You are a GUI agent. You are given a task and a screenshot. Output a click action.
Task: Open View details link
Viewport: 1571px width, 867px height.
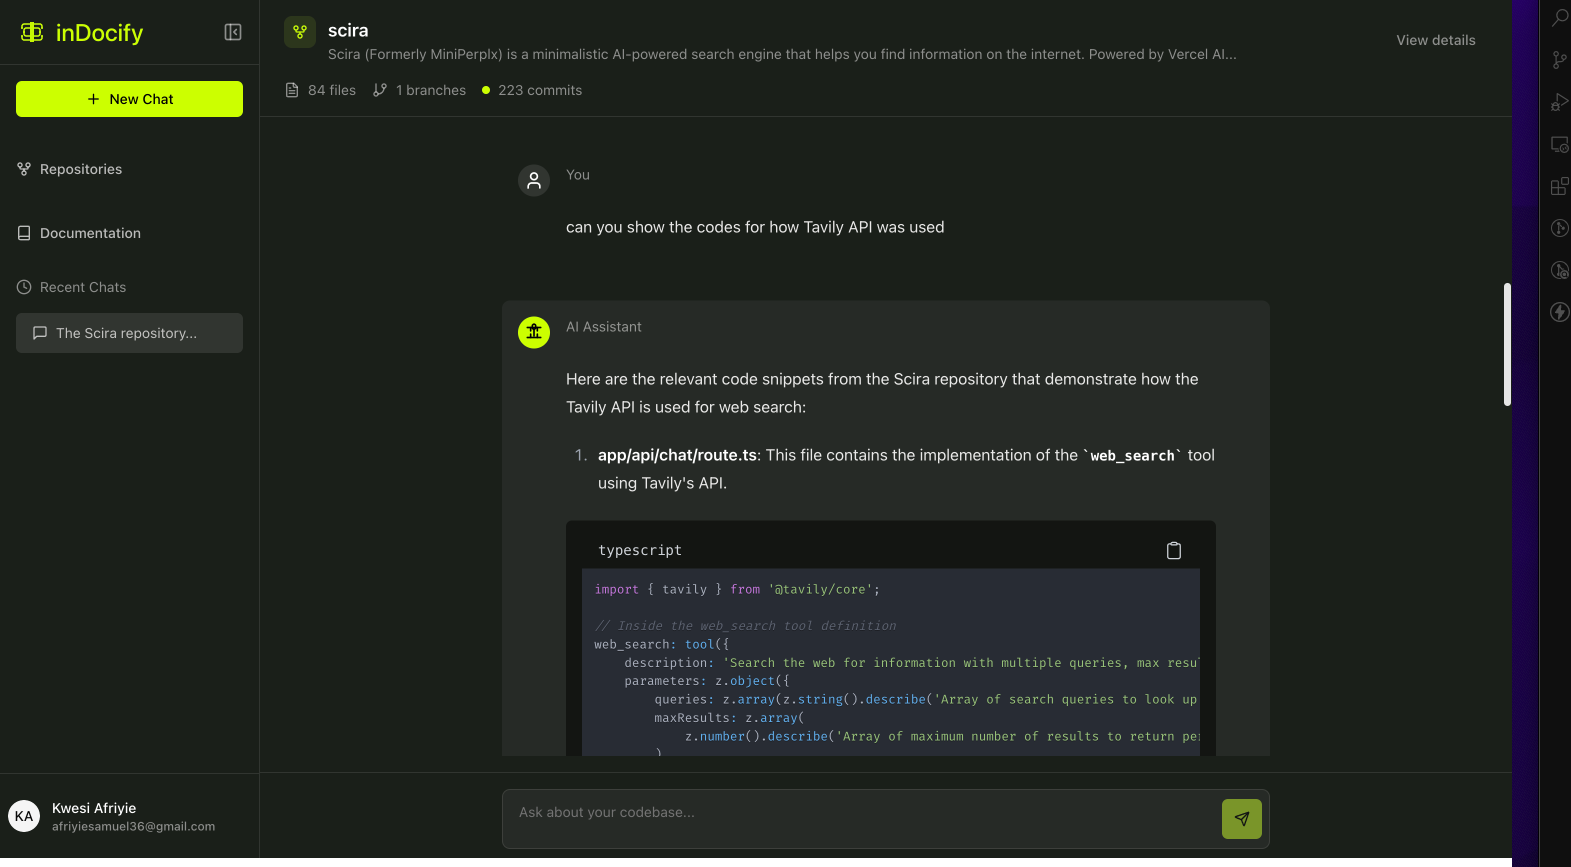click(x=1436, y=40)
